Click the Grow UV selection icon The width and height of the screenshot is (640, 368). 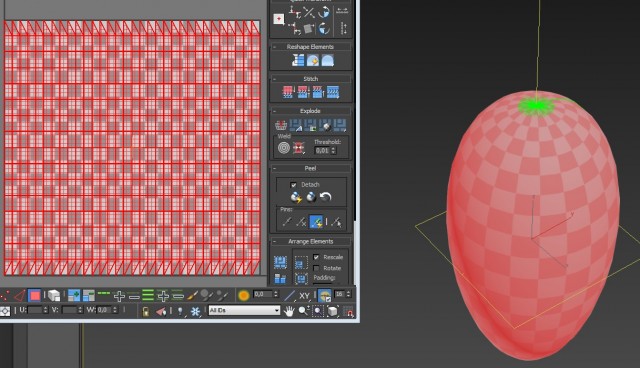(x=74, y=295)
